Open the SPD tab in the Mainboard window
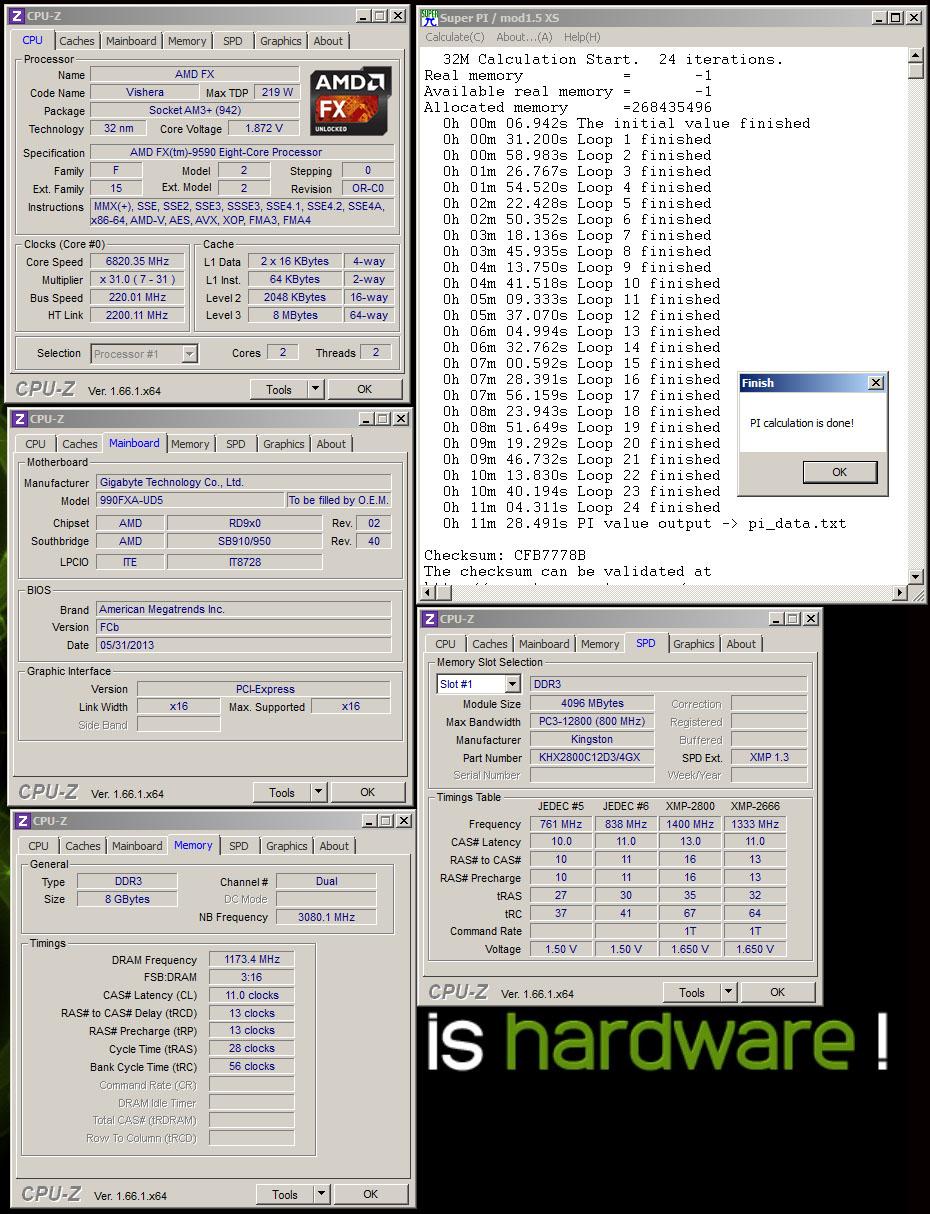 click(x=235, y=444)
